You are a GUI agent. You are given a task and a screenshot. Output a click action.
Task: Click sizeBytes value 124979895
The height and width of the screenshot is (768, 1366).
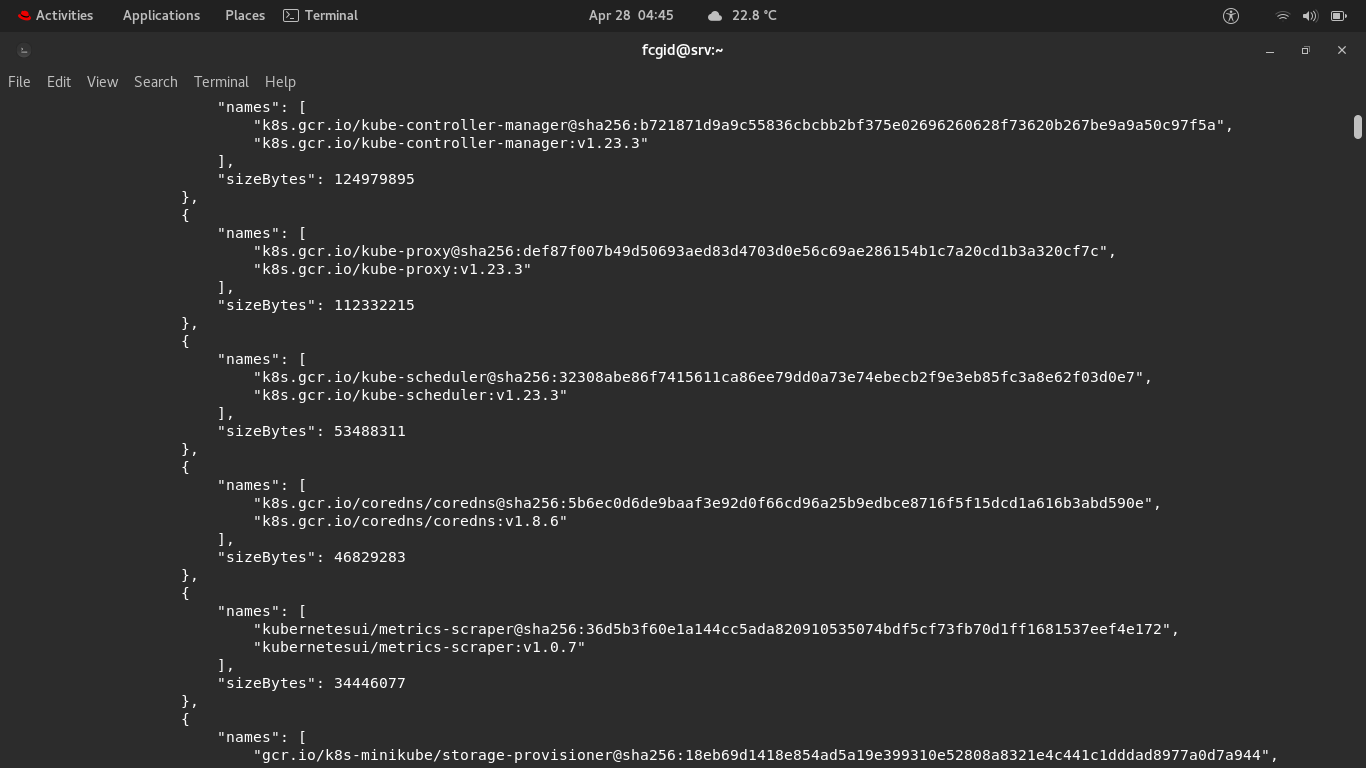(374, 179)
